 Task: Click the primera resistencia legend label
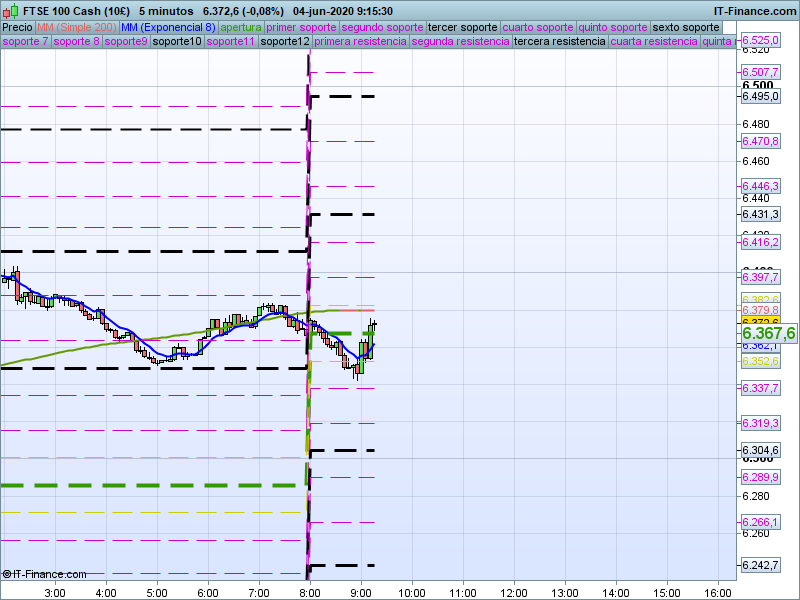pos(360,42)
